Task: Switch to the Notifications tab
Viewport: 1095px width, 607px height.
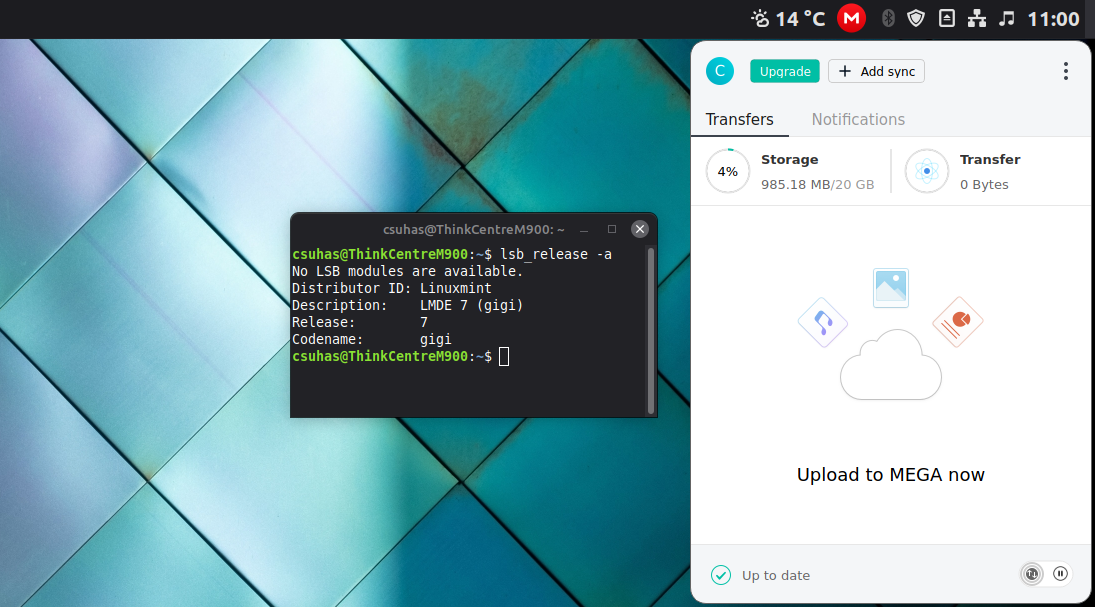Action: (858, 119)
